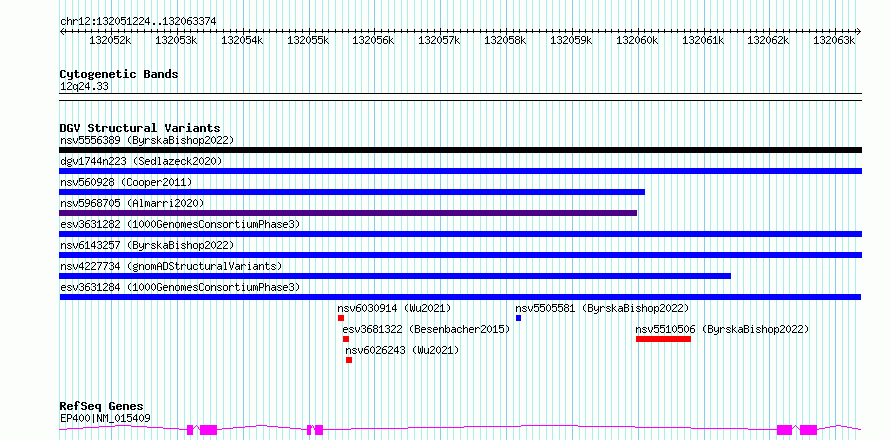890x440 pixels.
Task: Open label esv3681322 (Besenbacher2015)
Action: pos(426,329)
